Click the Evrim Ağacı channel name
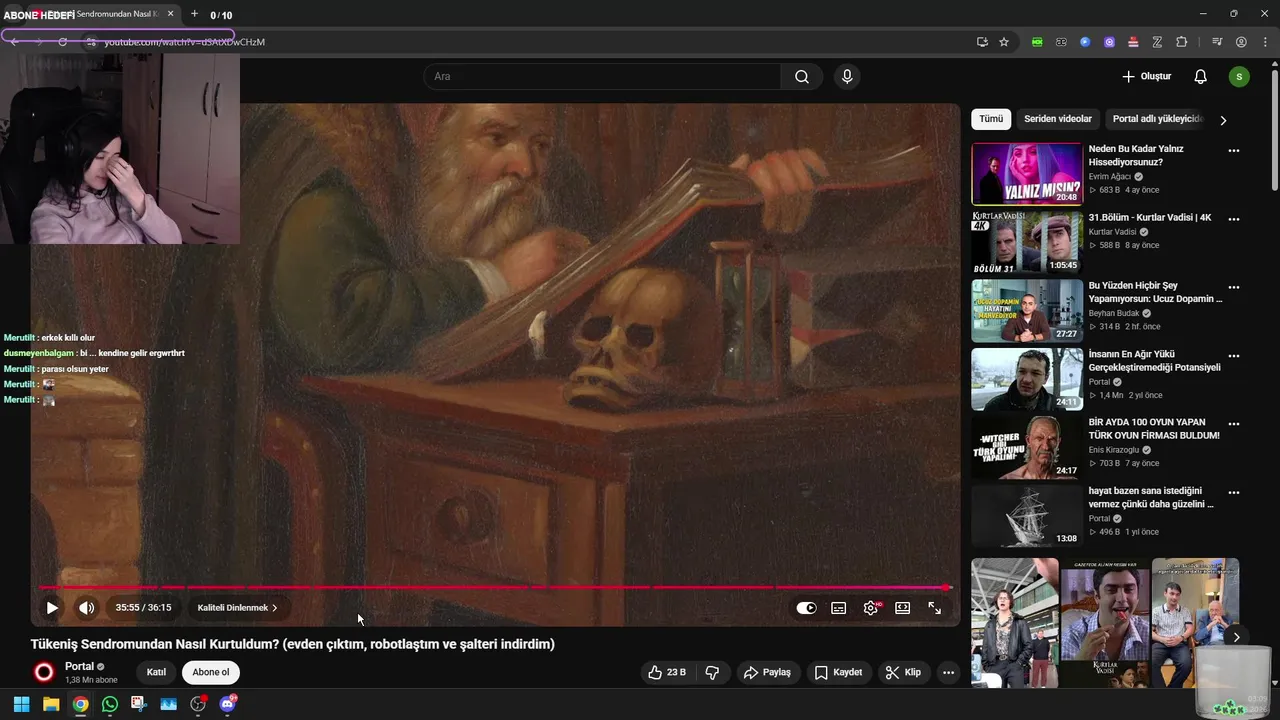This screenshot has height=720, width=1280. (x=1110, y=177)
